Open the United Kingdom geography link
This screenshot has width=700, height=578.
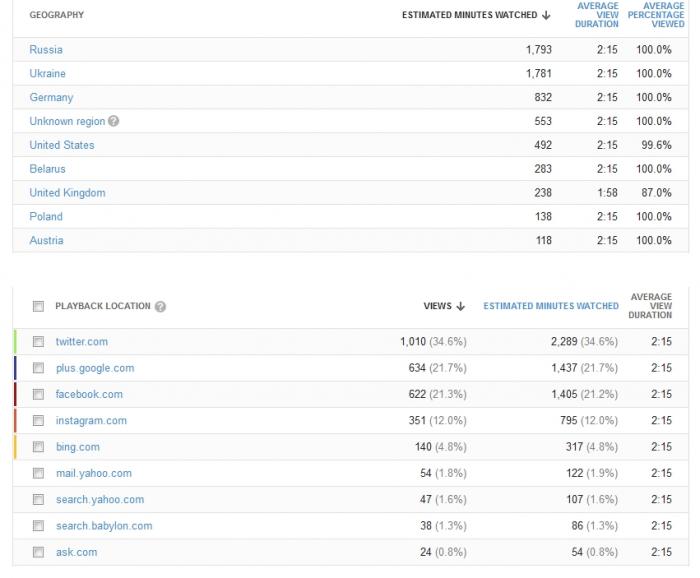pyautogui.click(x=67, y=193)
